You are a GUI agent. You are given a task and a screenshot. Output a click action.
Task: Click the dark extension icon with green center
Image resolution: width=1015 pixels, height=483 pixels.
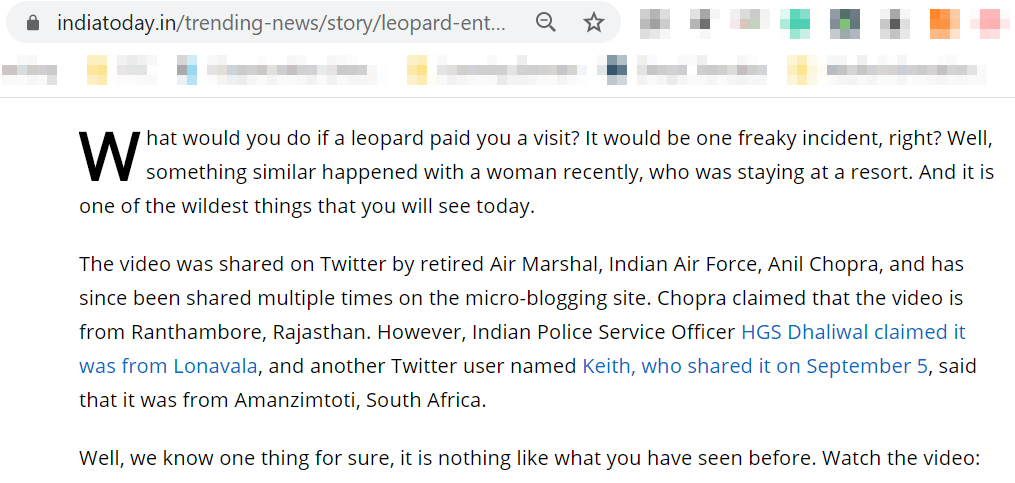(x=845, y=24)
